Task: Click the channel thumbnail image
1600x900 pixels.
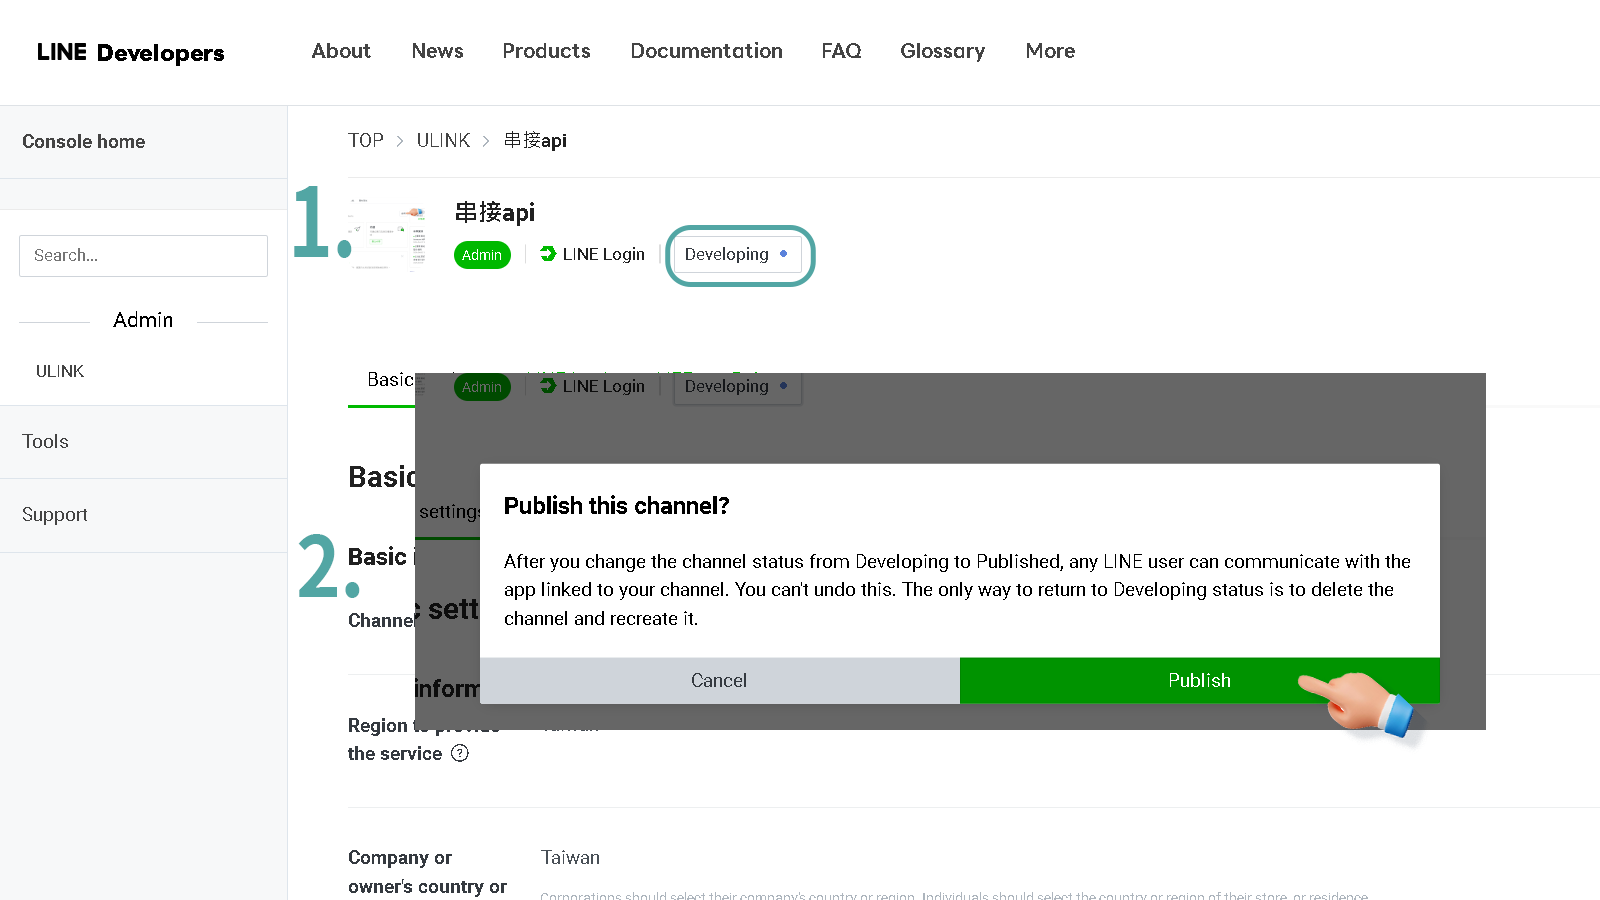Action: 388,234
